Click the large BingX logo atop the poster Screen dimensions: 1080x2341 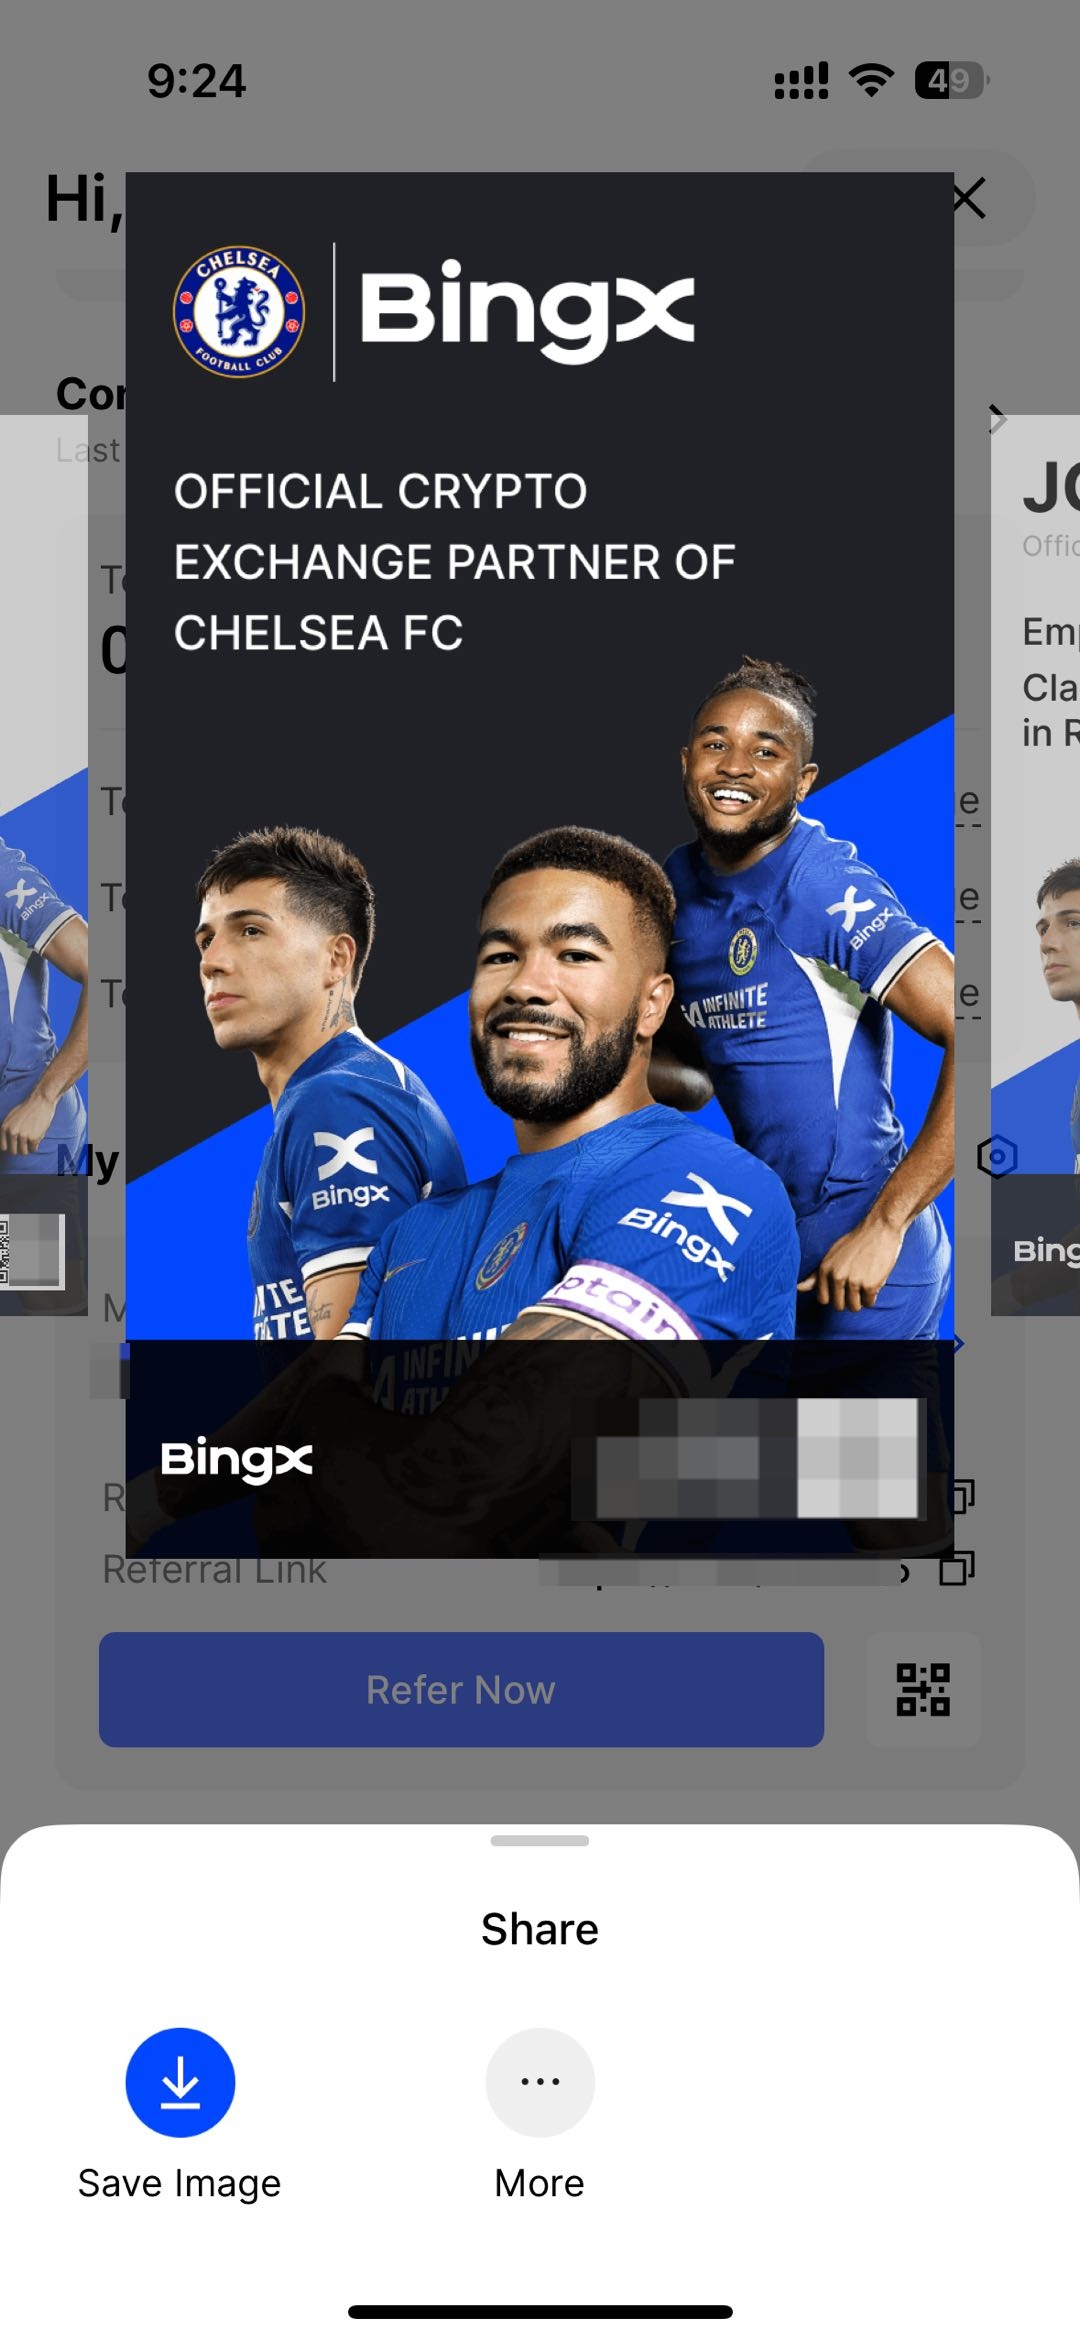pos(527,310)
